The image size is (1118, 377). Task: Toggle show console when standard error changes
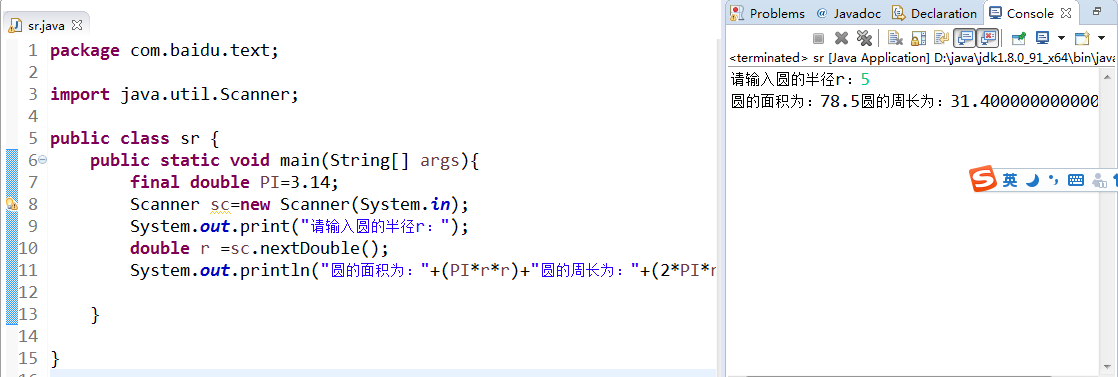coord(988,38)
